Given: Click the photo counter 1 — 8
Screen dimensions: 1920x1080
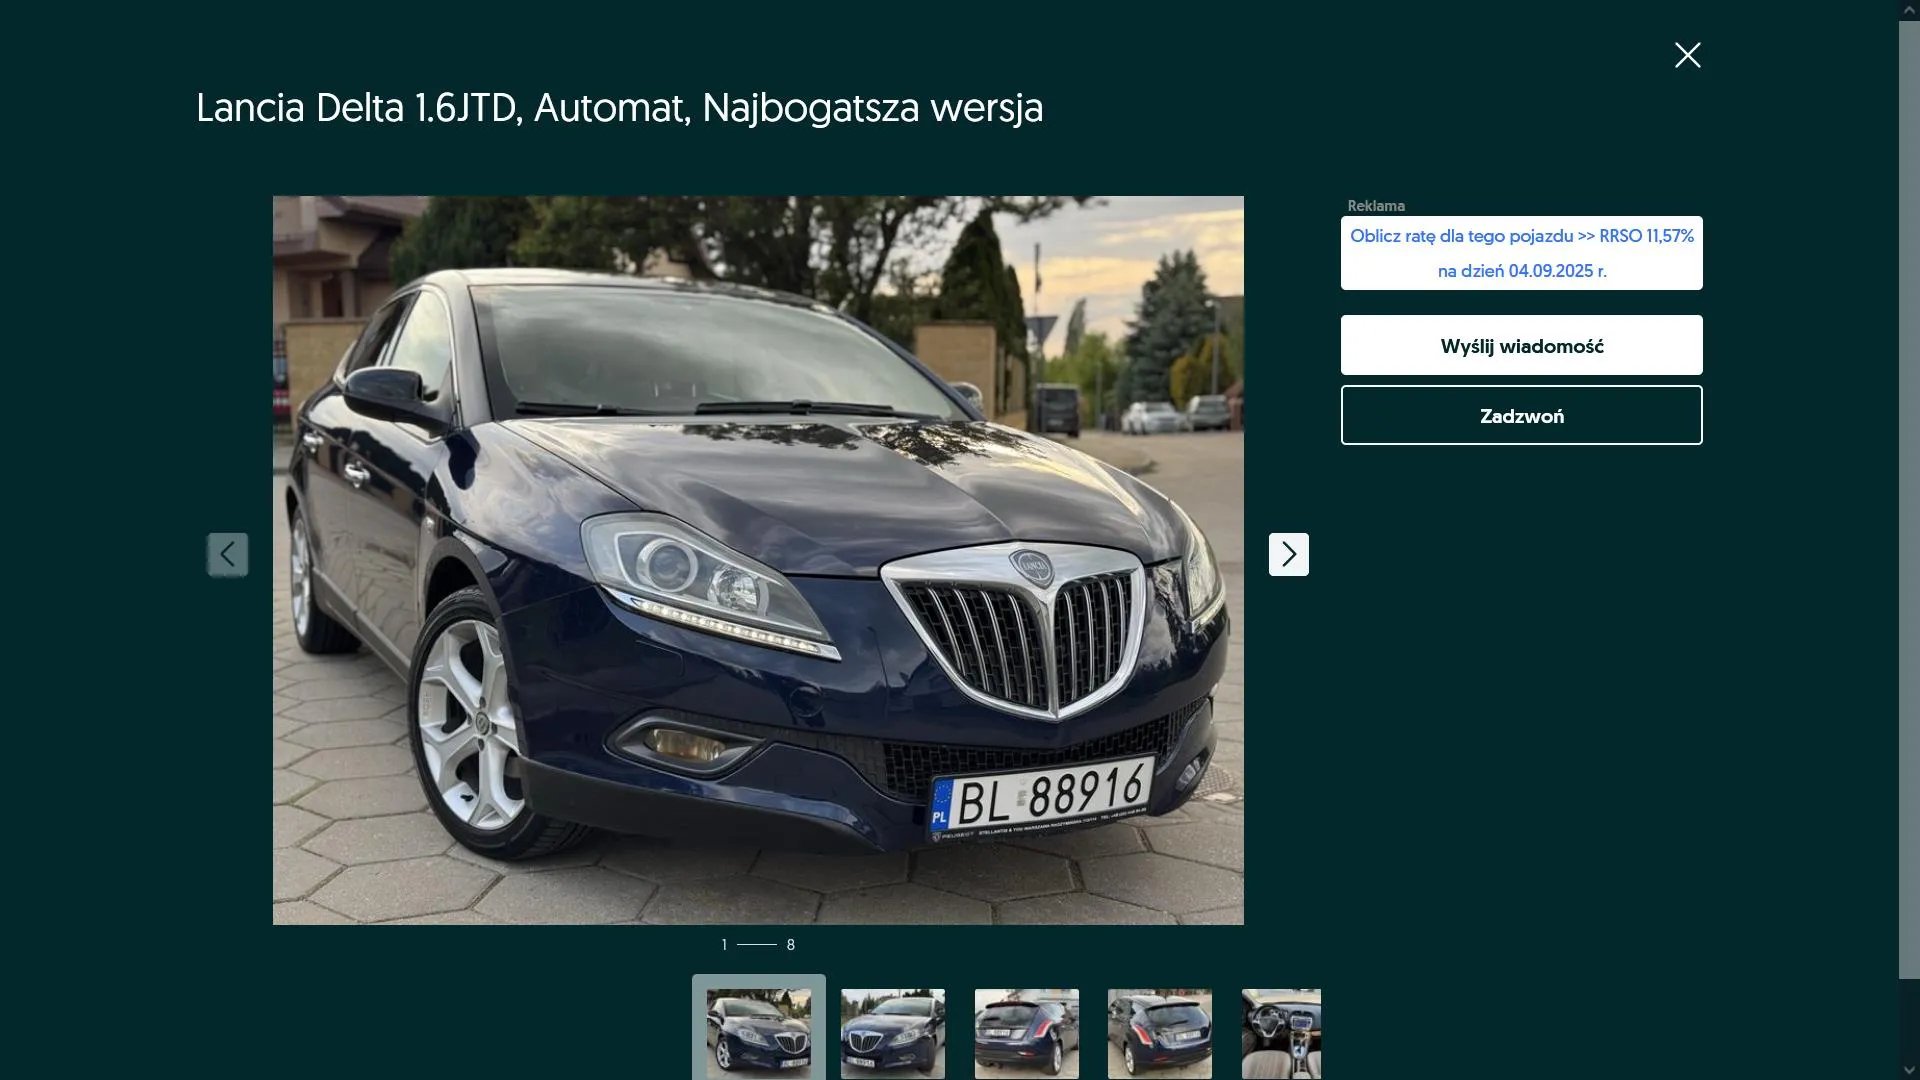Looking at the screenshot, I should click(758, 944).
